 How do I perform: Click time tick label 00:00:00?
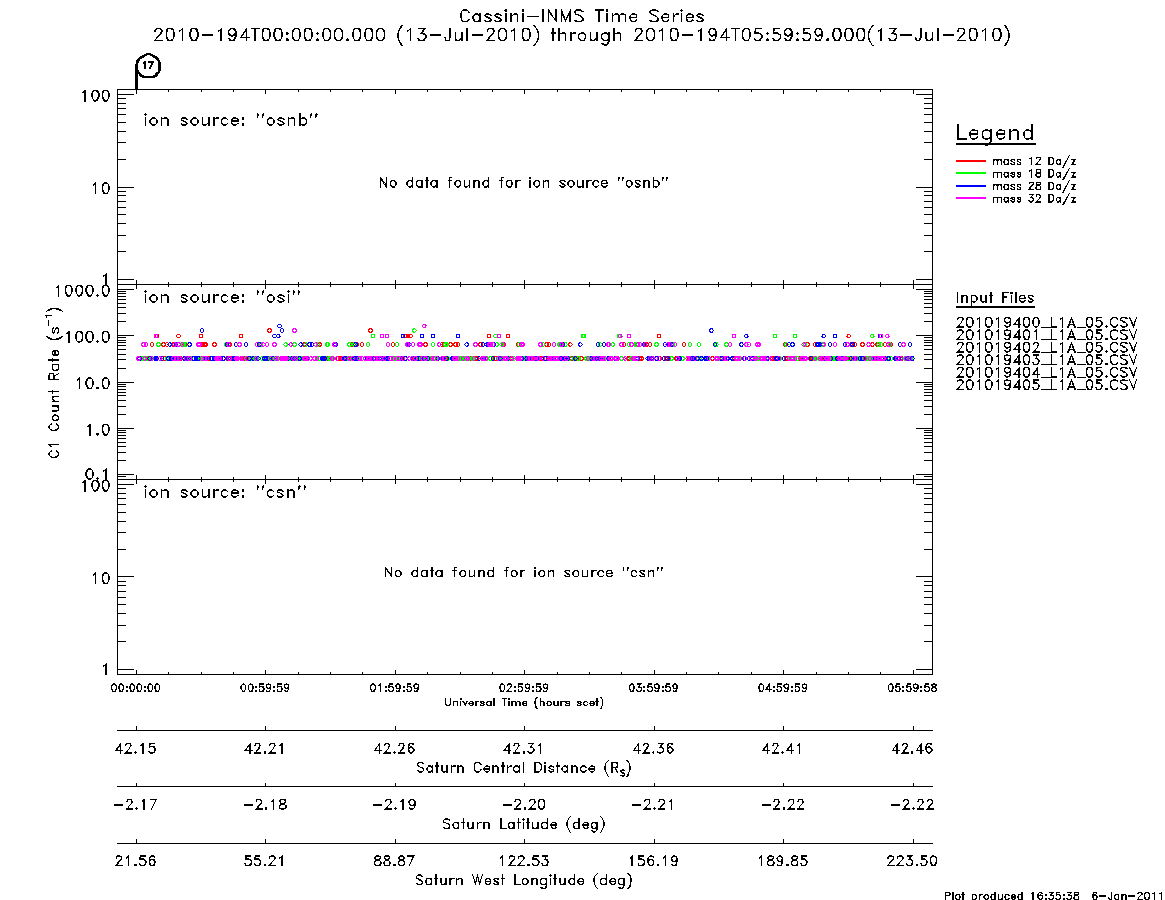[135, 688]
